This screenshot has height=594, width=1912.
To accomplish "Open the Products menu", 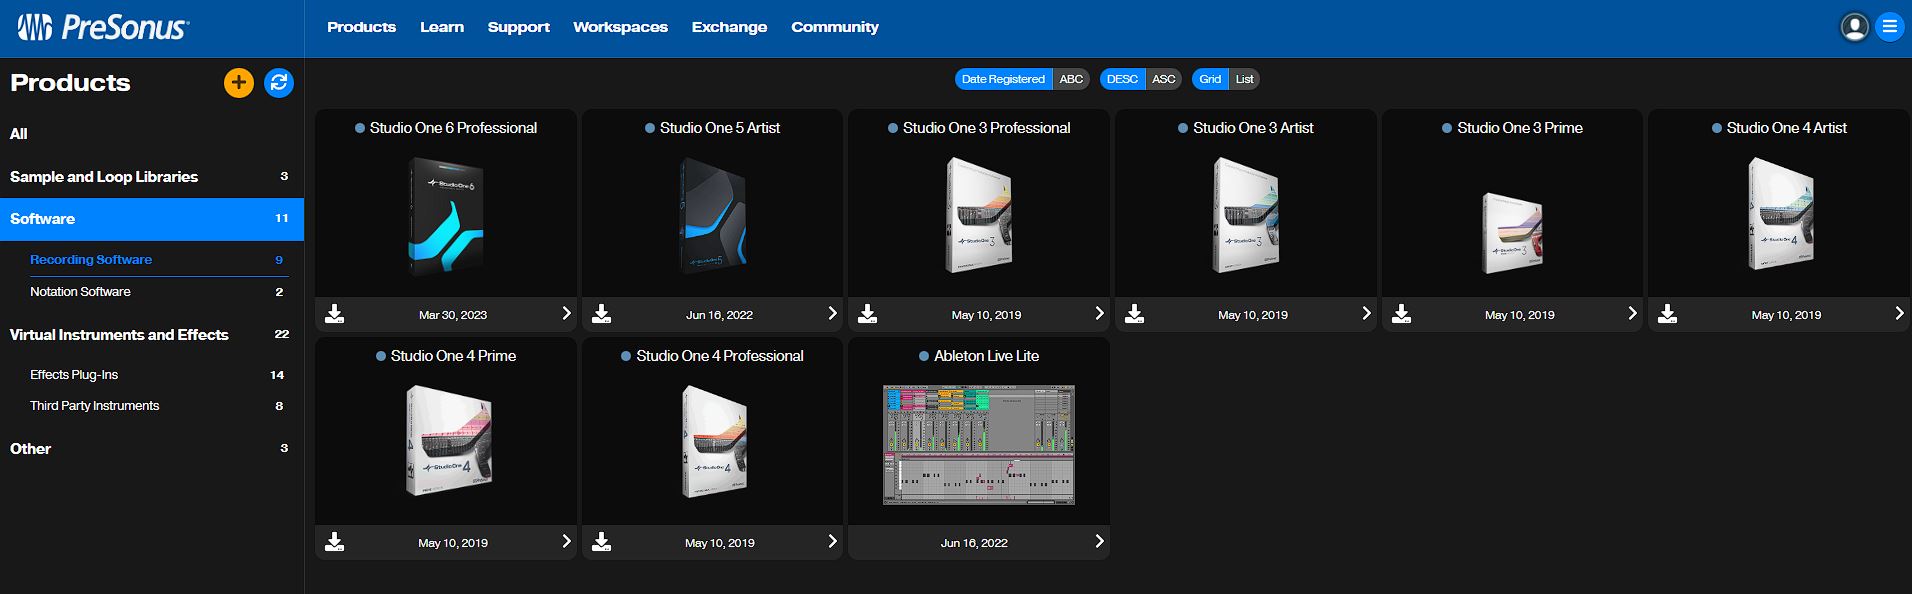I will [361, 27].
